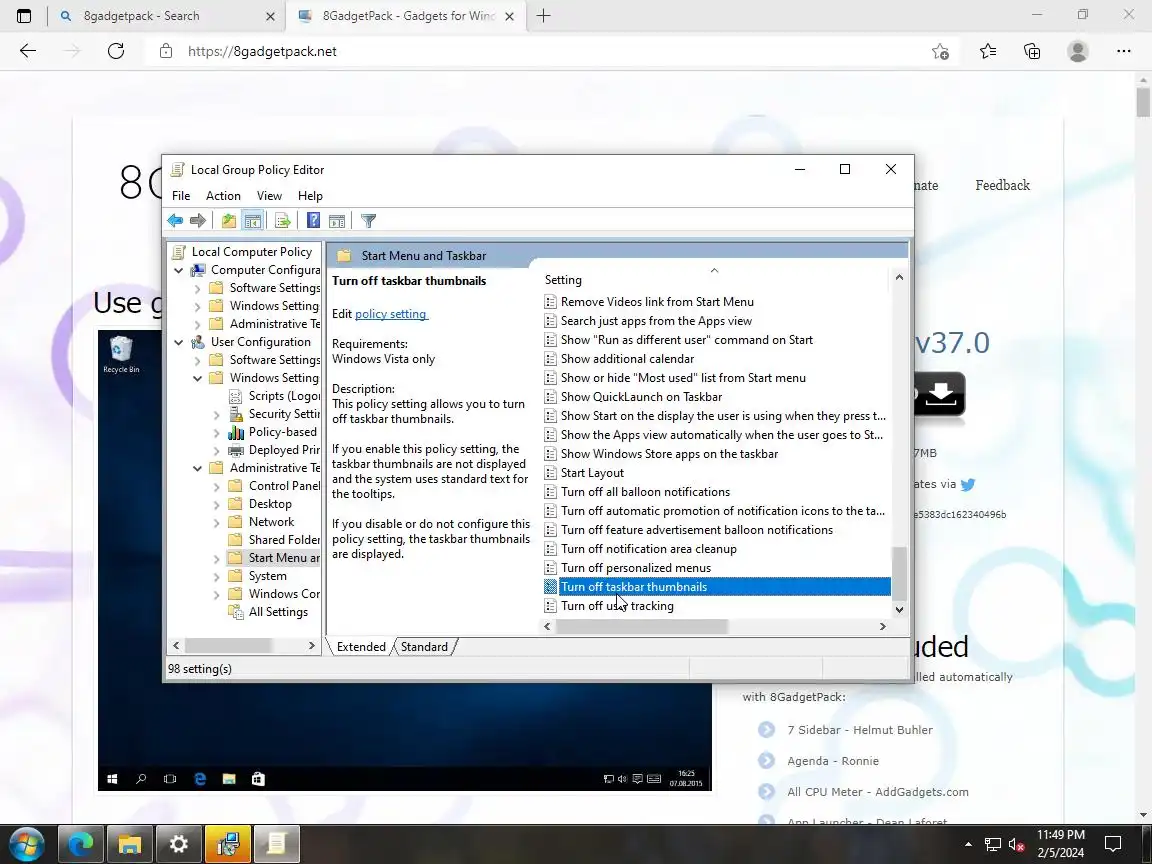Viewport: 1152px width, 864px height.
Task: Click the browser Back arrow
Action: pos(28,51)
